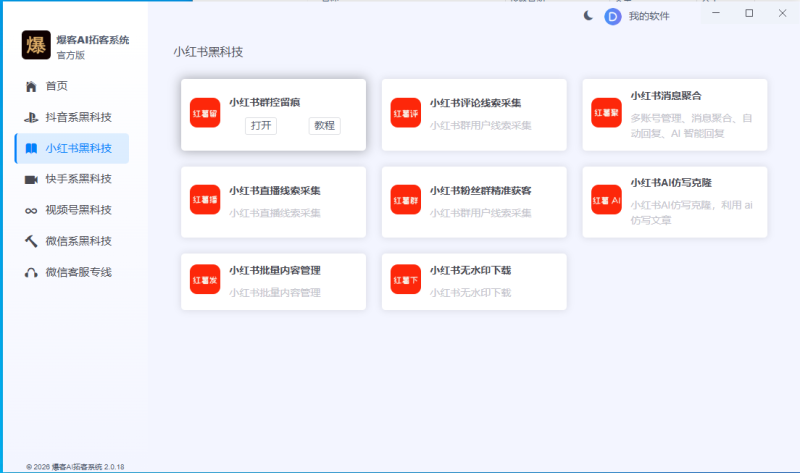Select 小红书黑科技 in the sidebar
This screenshot has height=473, width=800.
(x=72, y=148)
